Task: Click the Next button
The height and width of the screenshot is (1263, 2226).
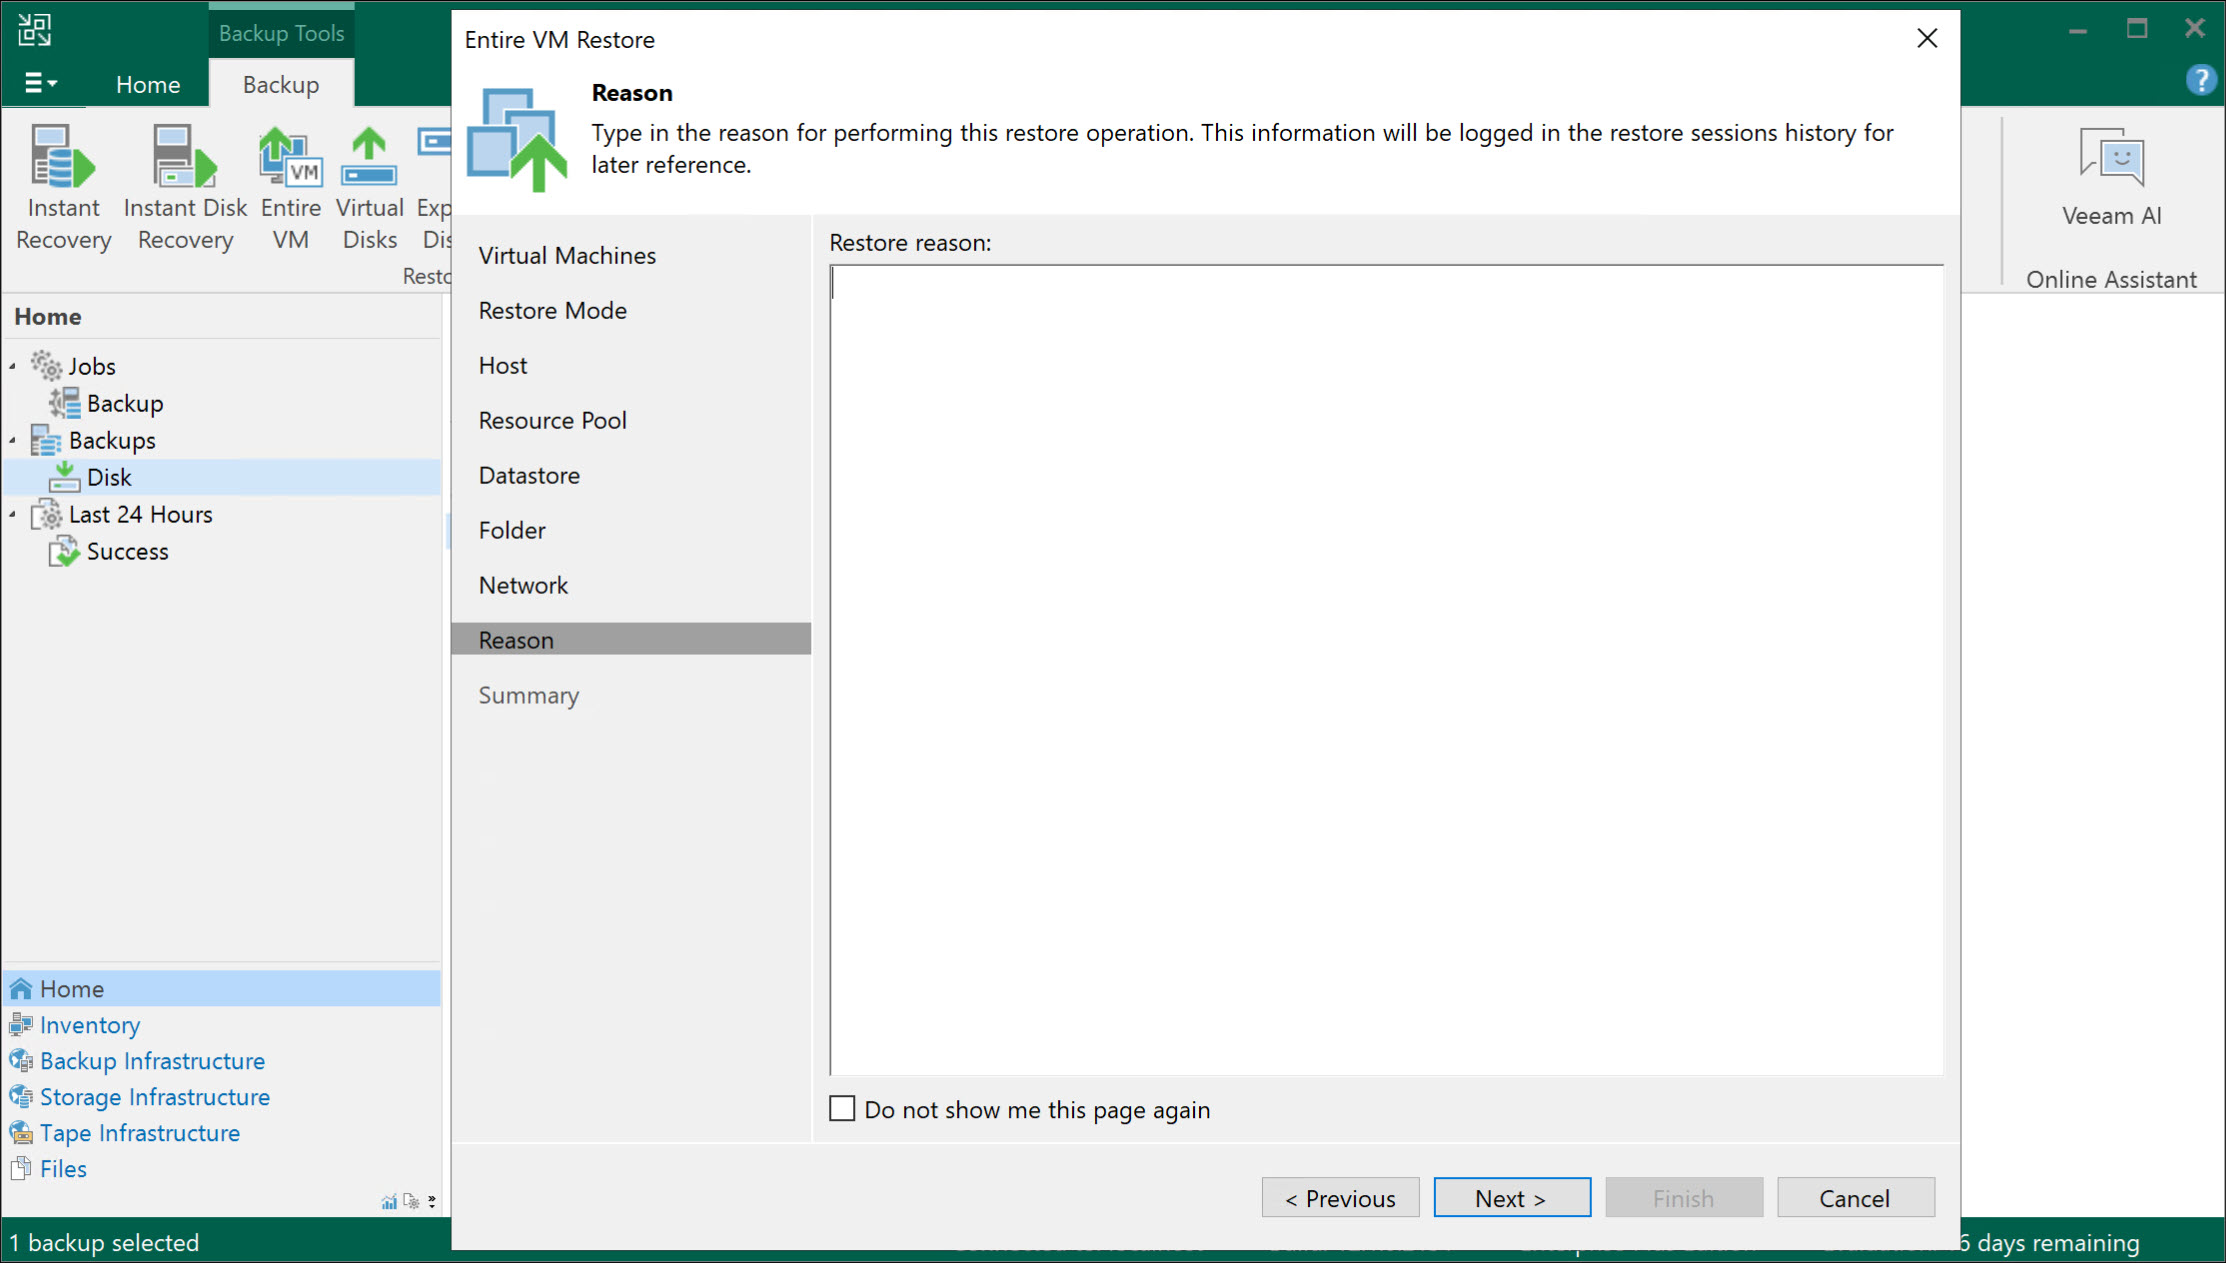Action: [x=1511, y=1198]
